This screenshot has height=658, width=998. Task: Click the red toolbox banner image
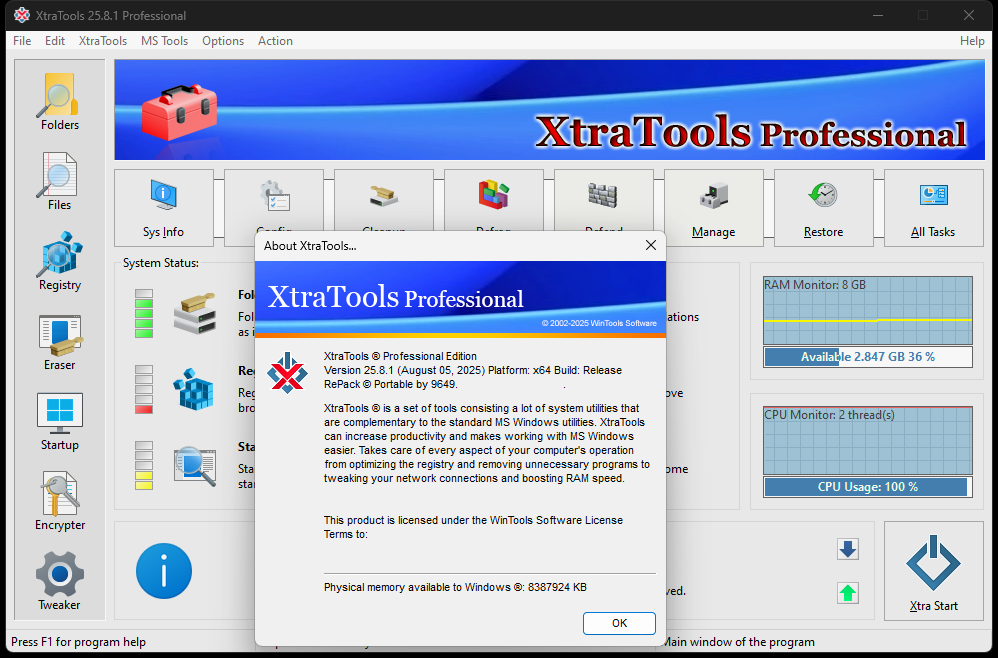[x=179, y=112]
